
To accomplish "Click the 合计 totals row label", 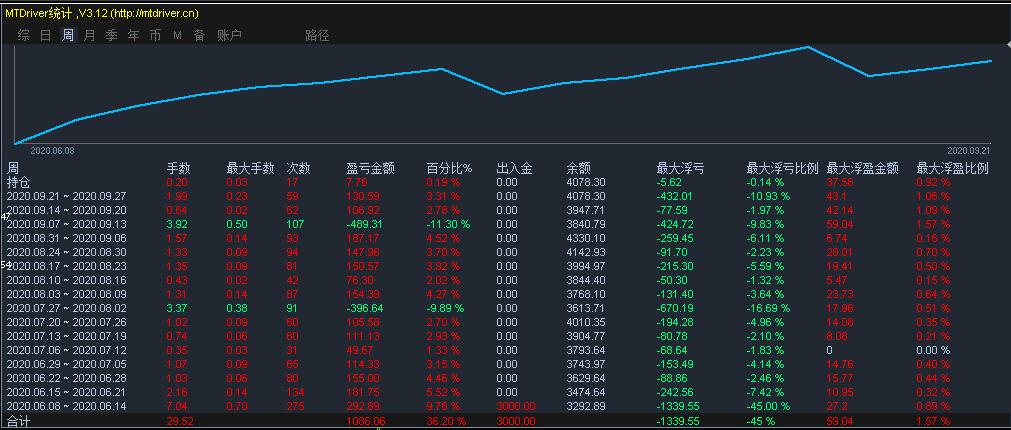I will pyautogui.click(x=19, y=422).
